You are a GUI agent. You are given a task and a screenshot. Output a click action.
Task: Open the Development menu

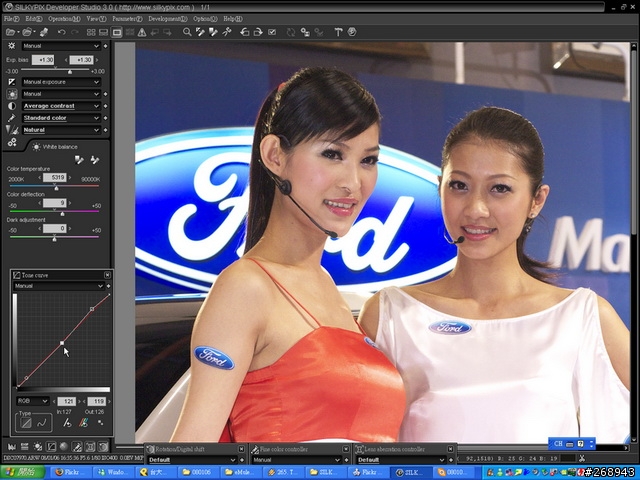click(167, 19)
